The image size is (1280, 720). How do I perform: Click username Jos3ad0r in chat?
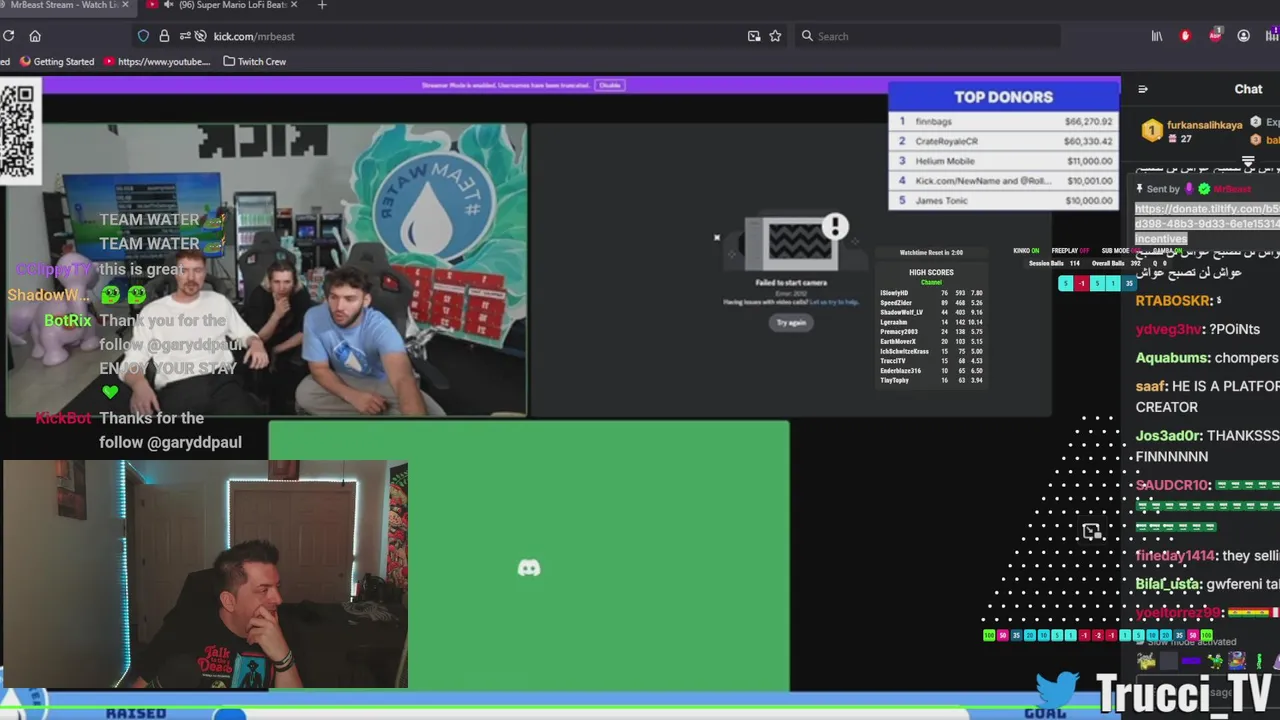tap(1169, 436)
